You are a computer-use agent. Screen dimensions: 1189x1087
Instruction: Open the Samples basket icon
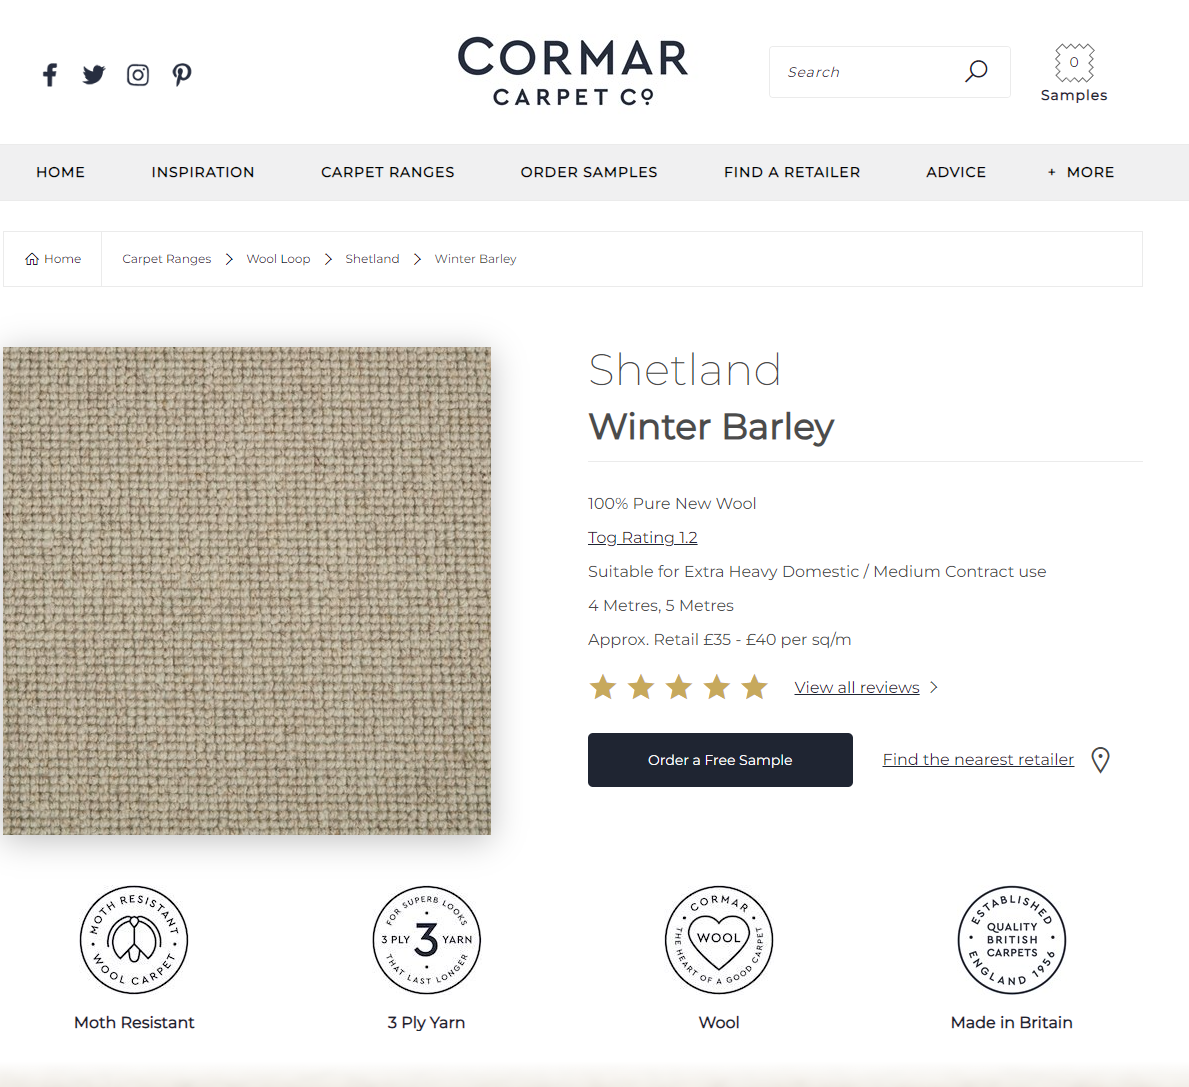(1074, 63)
